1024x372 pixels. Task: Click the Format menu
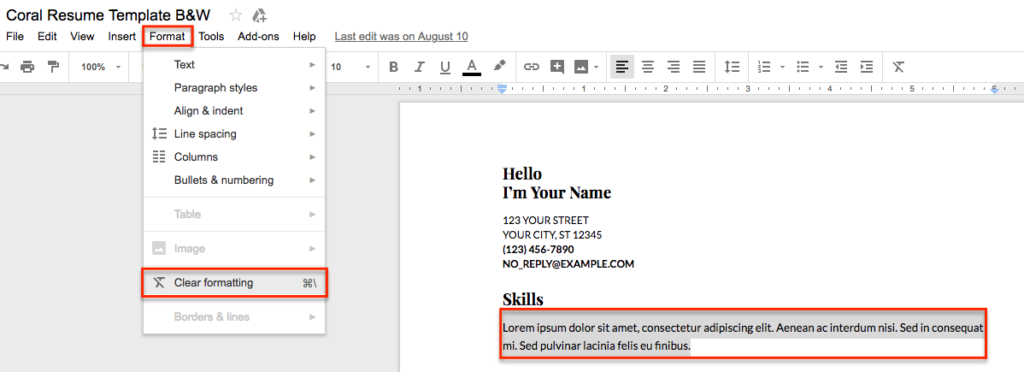[x=167, y=37]
